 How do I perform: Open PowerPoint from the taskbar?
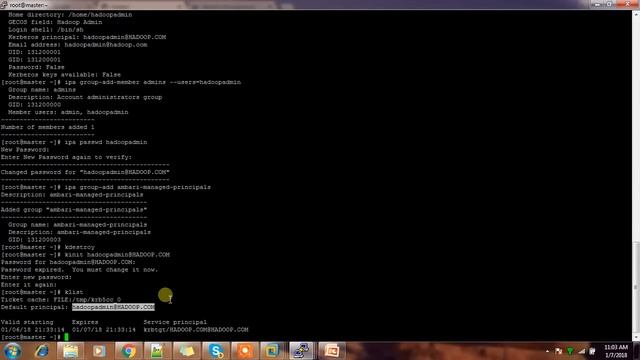coord(331,351)
